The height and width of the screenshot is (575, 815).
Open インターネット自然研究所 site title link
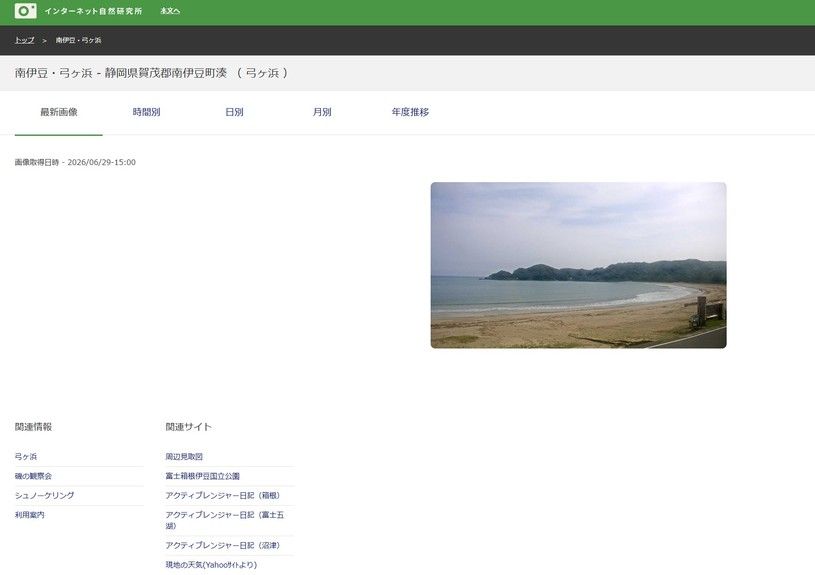tap(93, 11)
